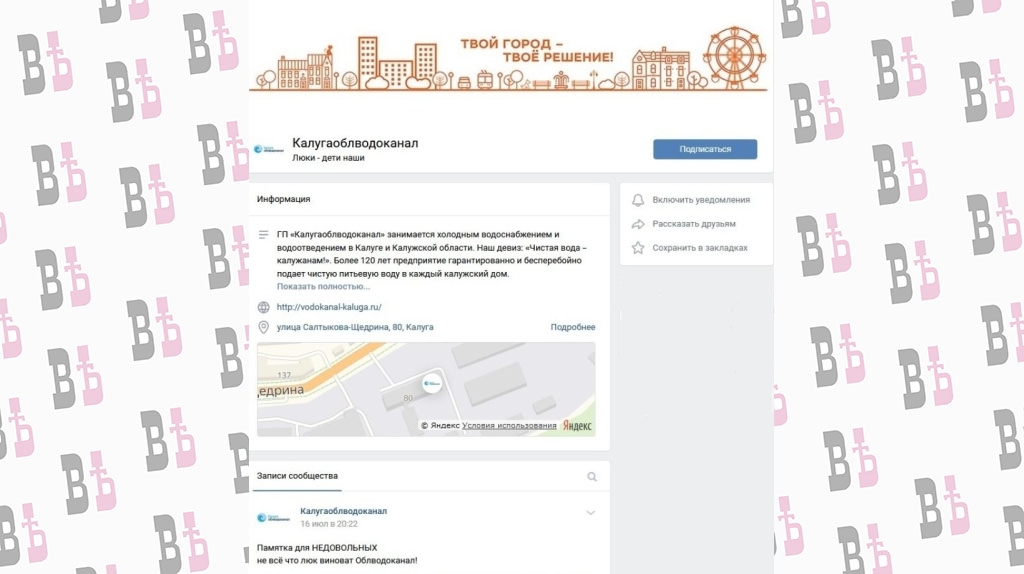1024x574 pixels.
Task: Click the search icon in community posts
Action: 592,477
